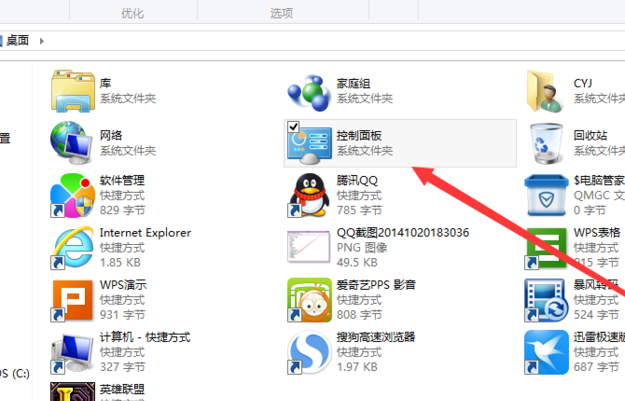Click the 家庭组 name label
Screen dimensions: 625x401
coord(354,83)
